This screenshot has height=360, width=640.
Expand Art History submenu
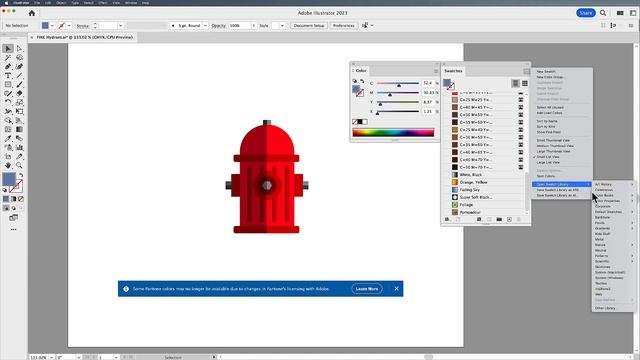614,184
